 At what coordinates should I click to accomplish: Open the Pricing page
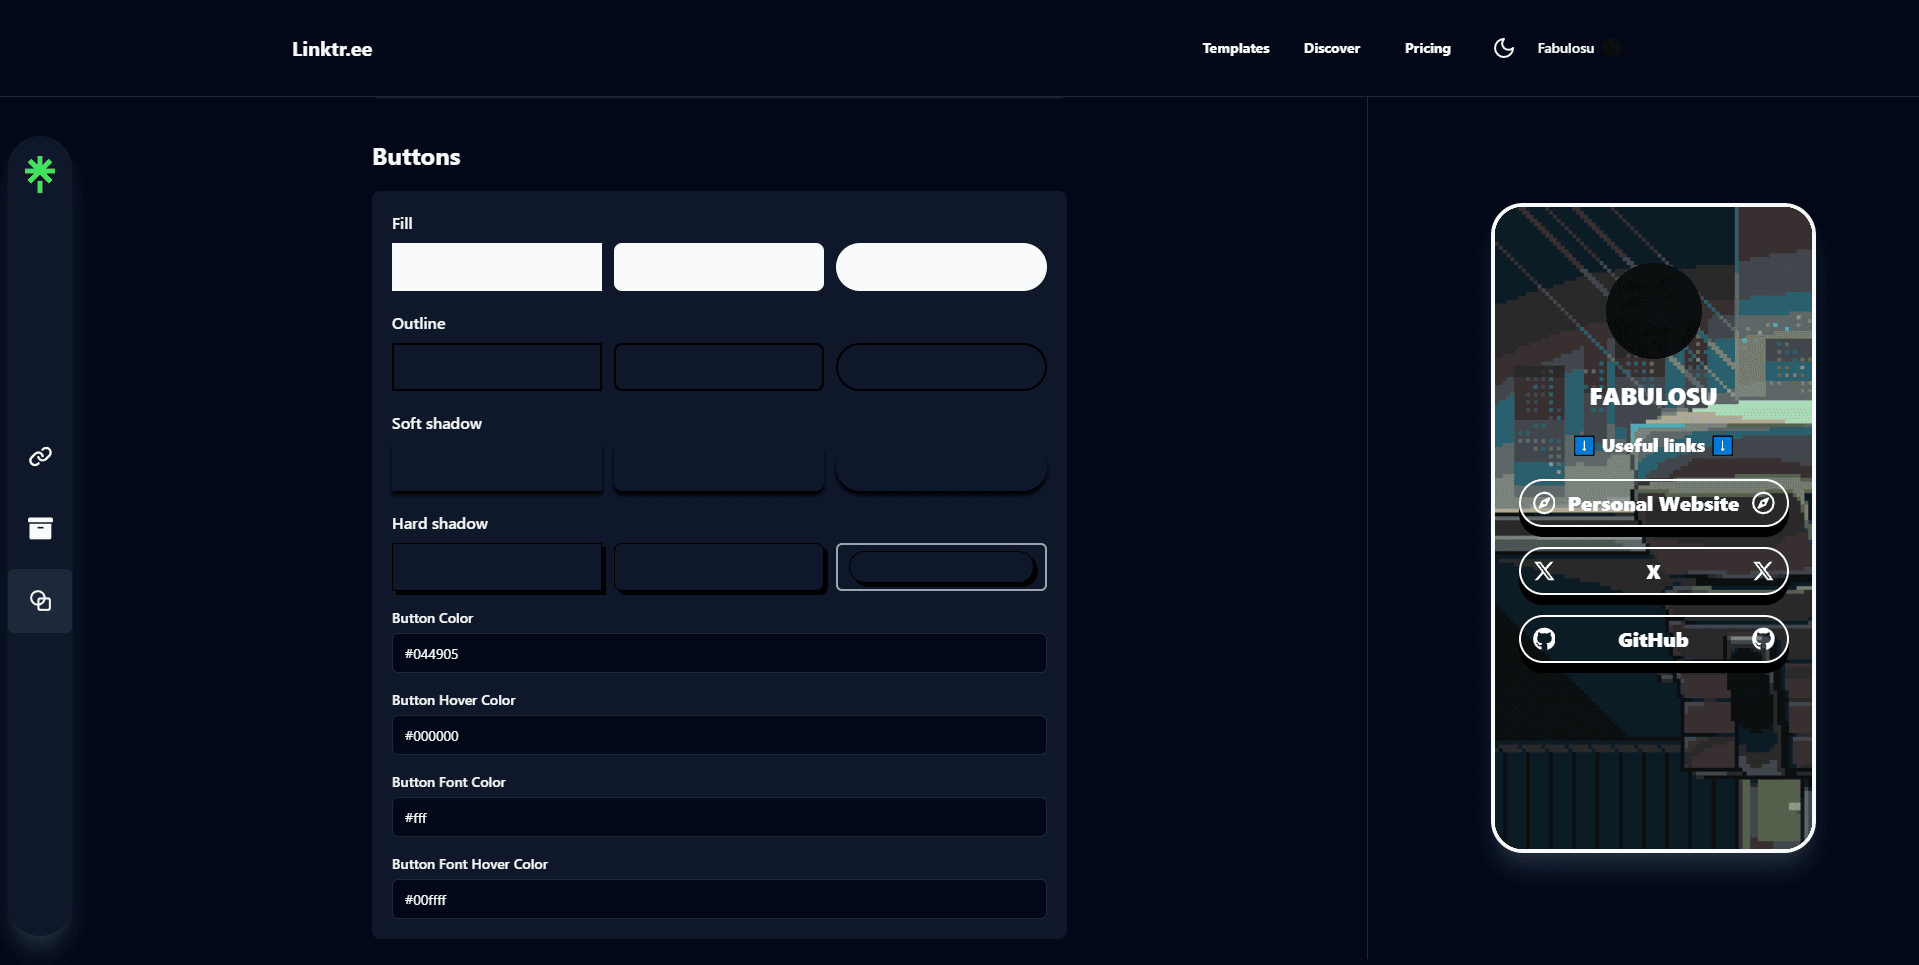pyautogui.click(x=1427, y=47)
